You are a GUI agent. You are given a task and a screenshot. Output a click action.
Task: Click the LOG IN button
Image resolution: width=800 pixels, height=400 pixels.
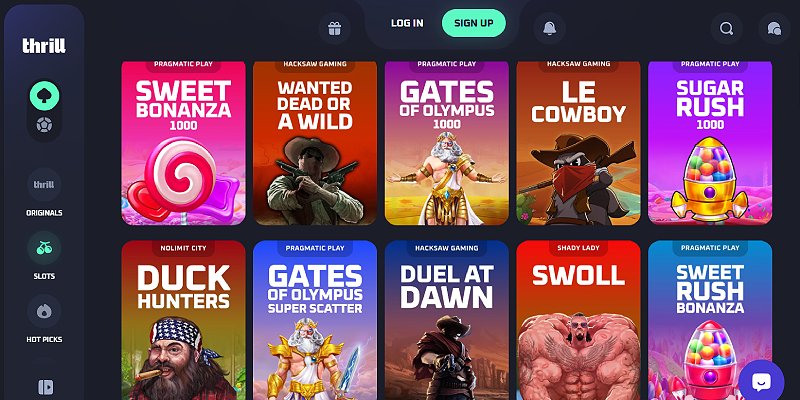(x=407, y=23)
